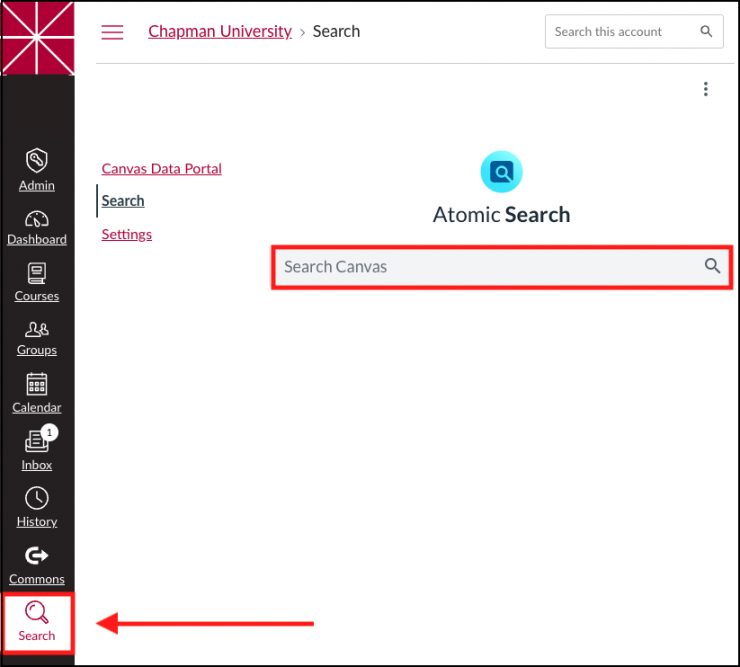The image size is (740, 667).
Task: Click the Chapman University logo
Action: pyautogui.click(x=38, y=39)
